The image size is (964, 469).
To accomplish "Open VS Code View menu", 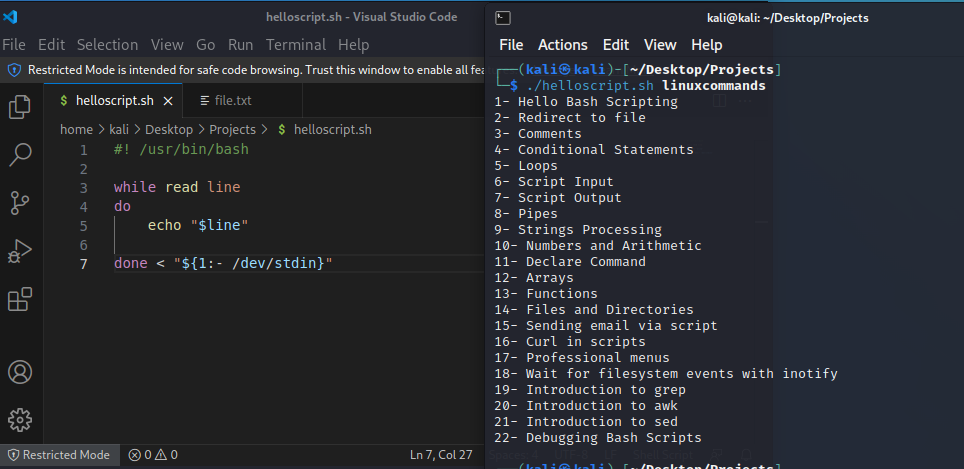I will (x=167, y=45).
